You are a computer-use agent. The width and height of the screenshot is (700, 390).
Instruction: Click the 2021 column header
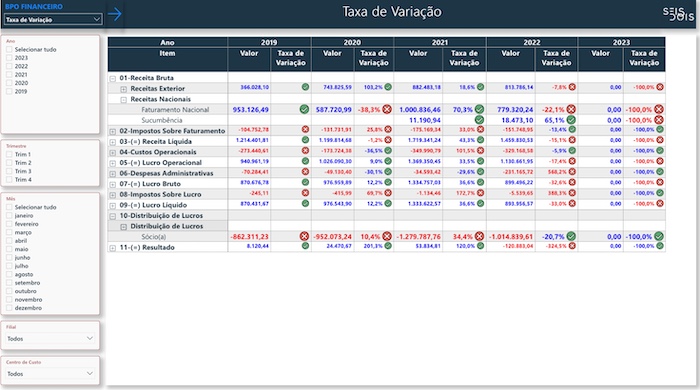point(440,42)
